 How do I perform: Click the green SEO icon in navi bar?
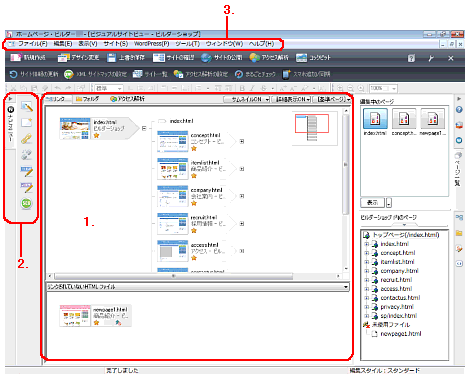(x=26, y=203)
